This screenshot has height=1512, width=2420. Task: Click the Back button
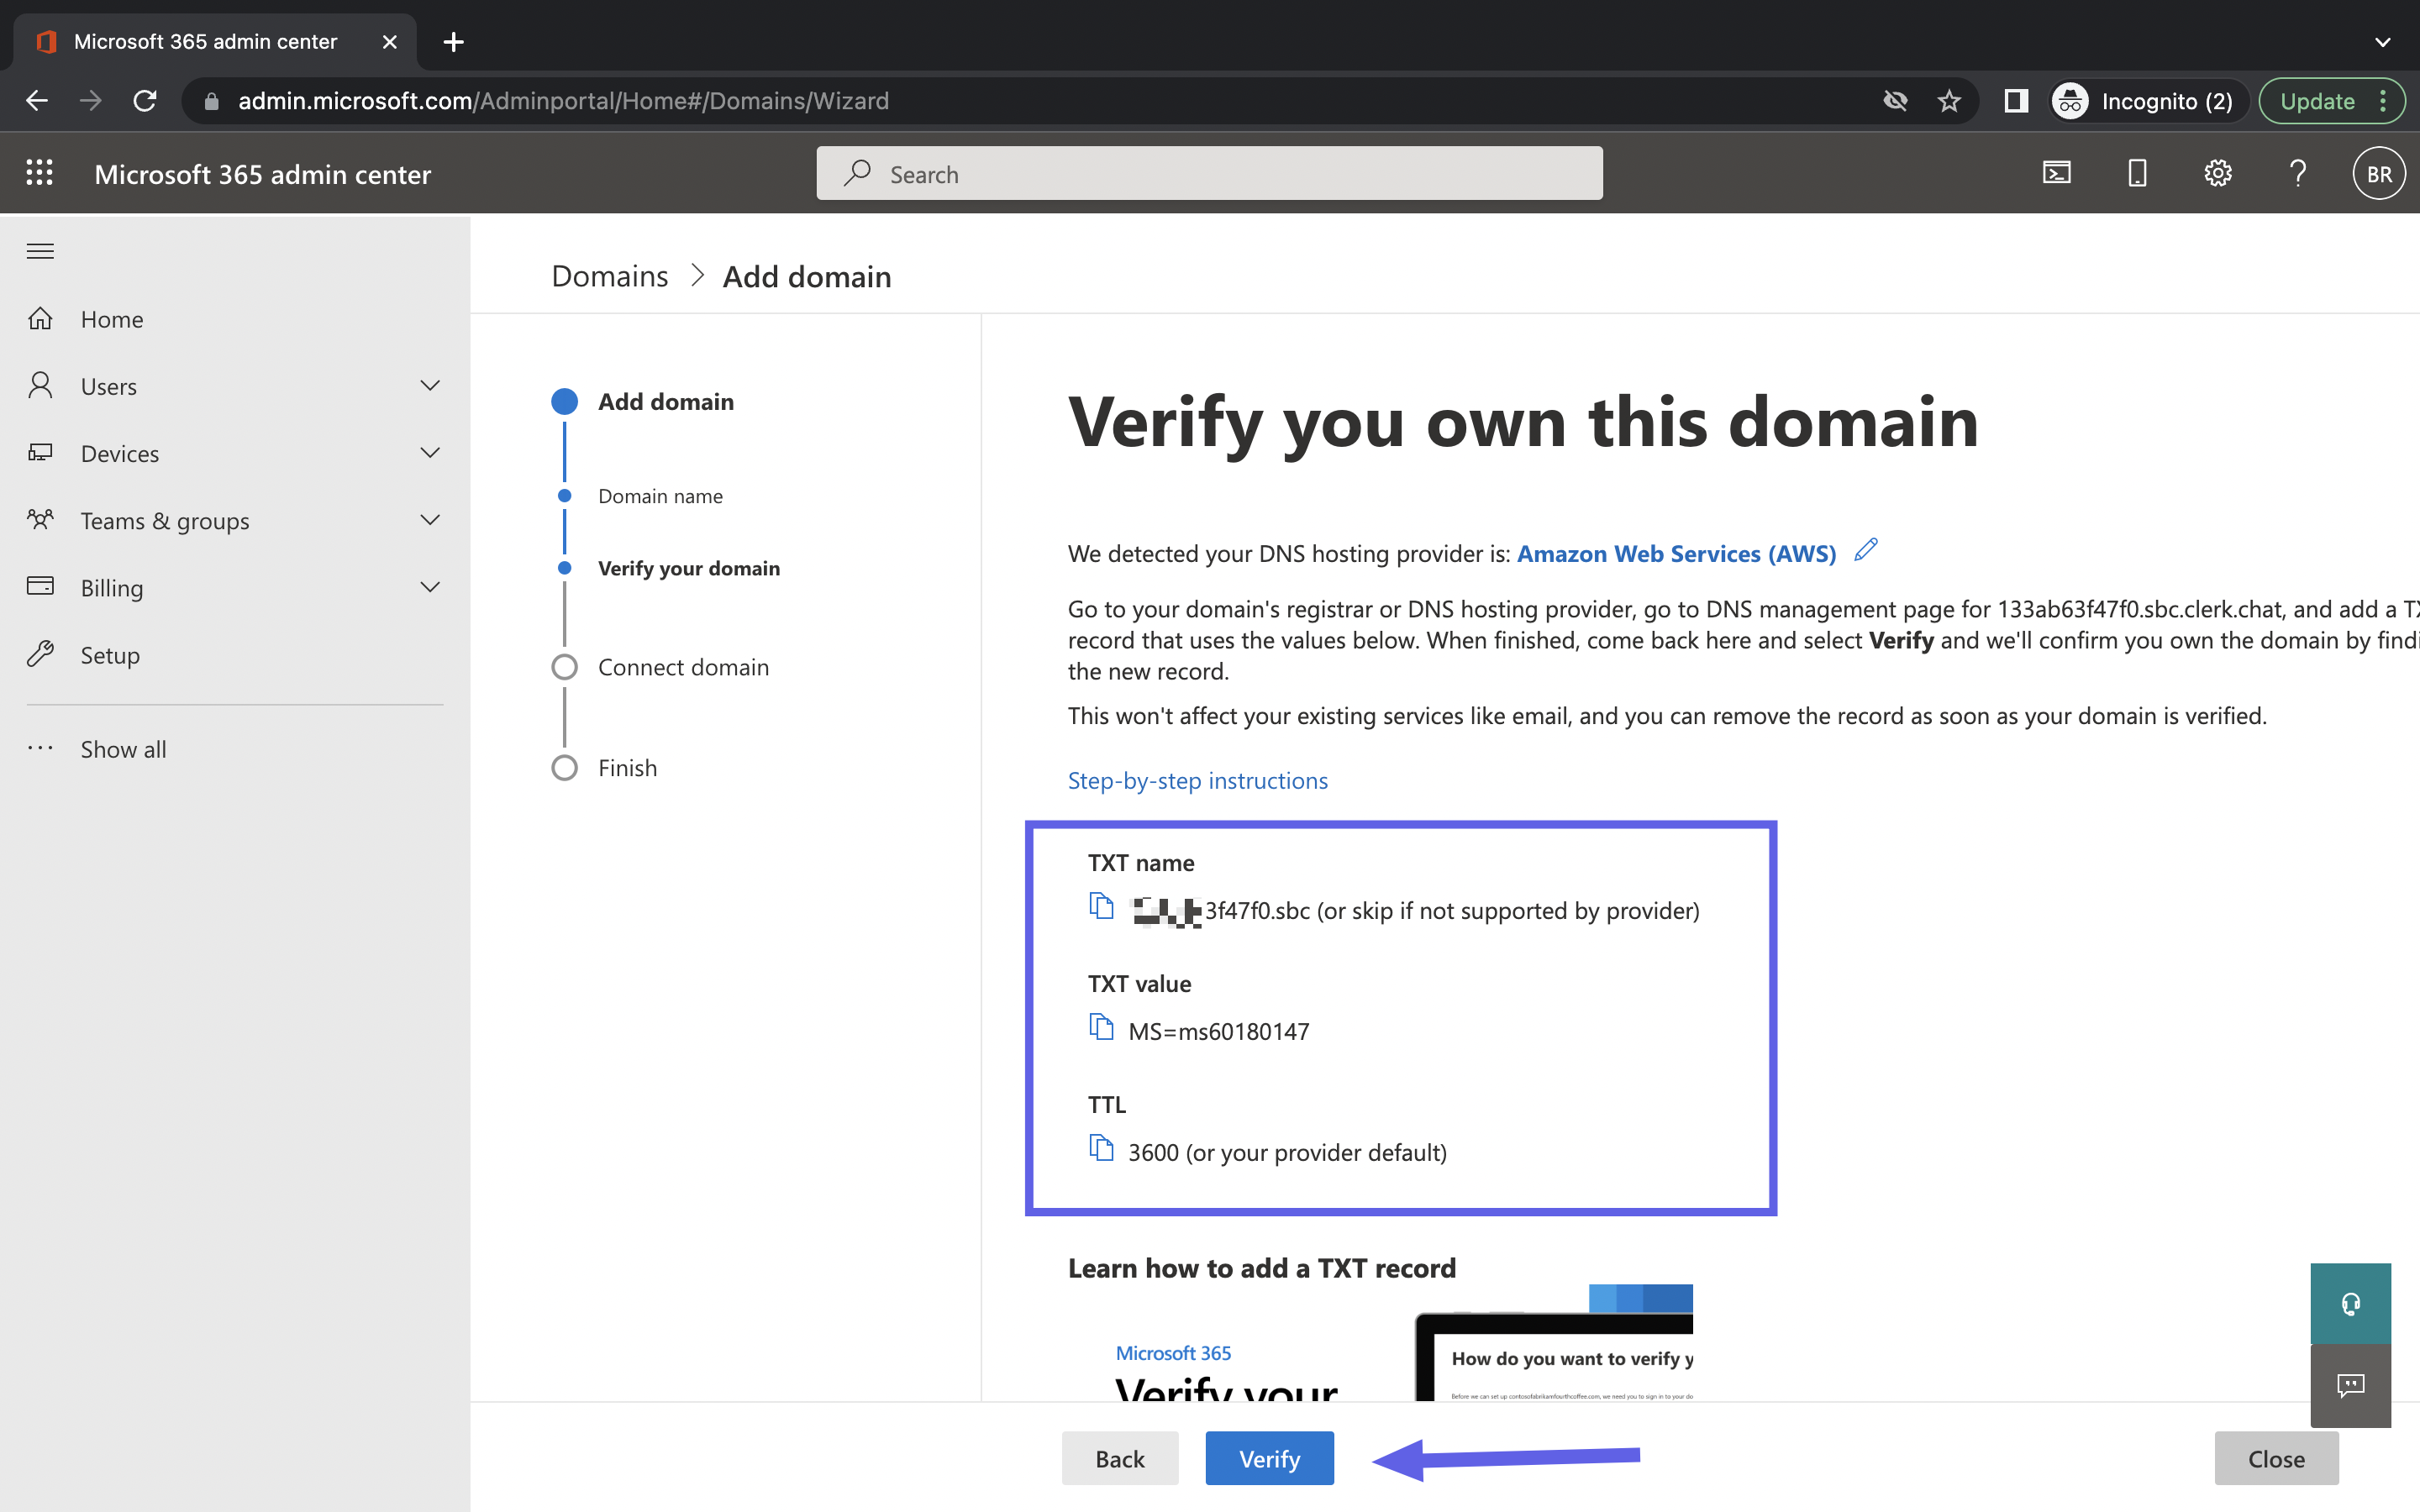click(1119, 1458)
